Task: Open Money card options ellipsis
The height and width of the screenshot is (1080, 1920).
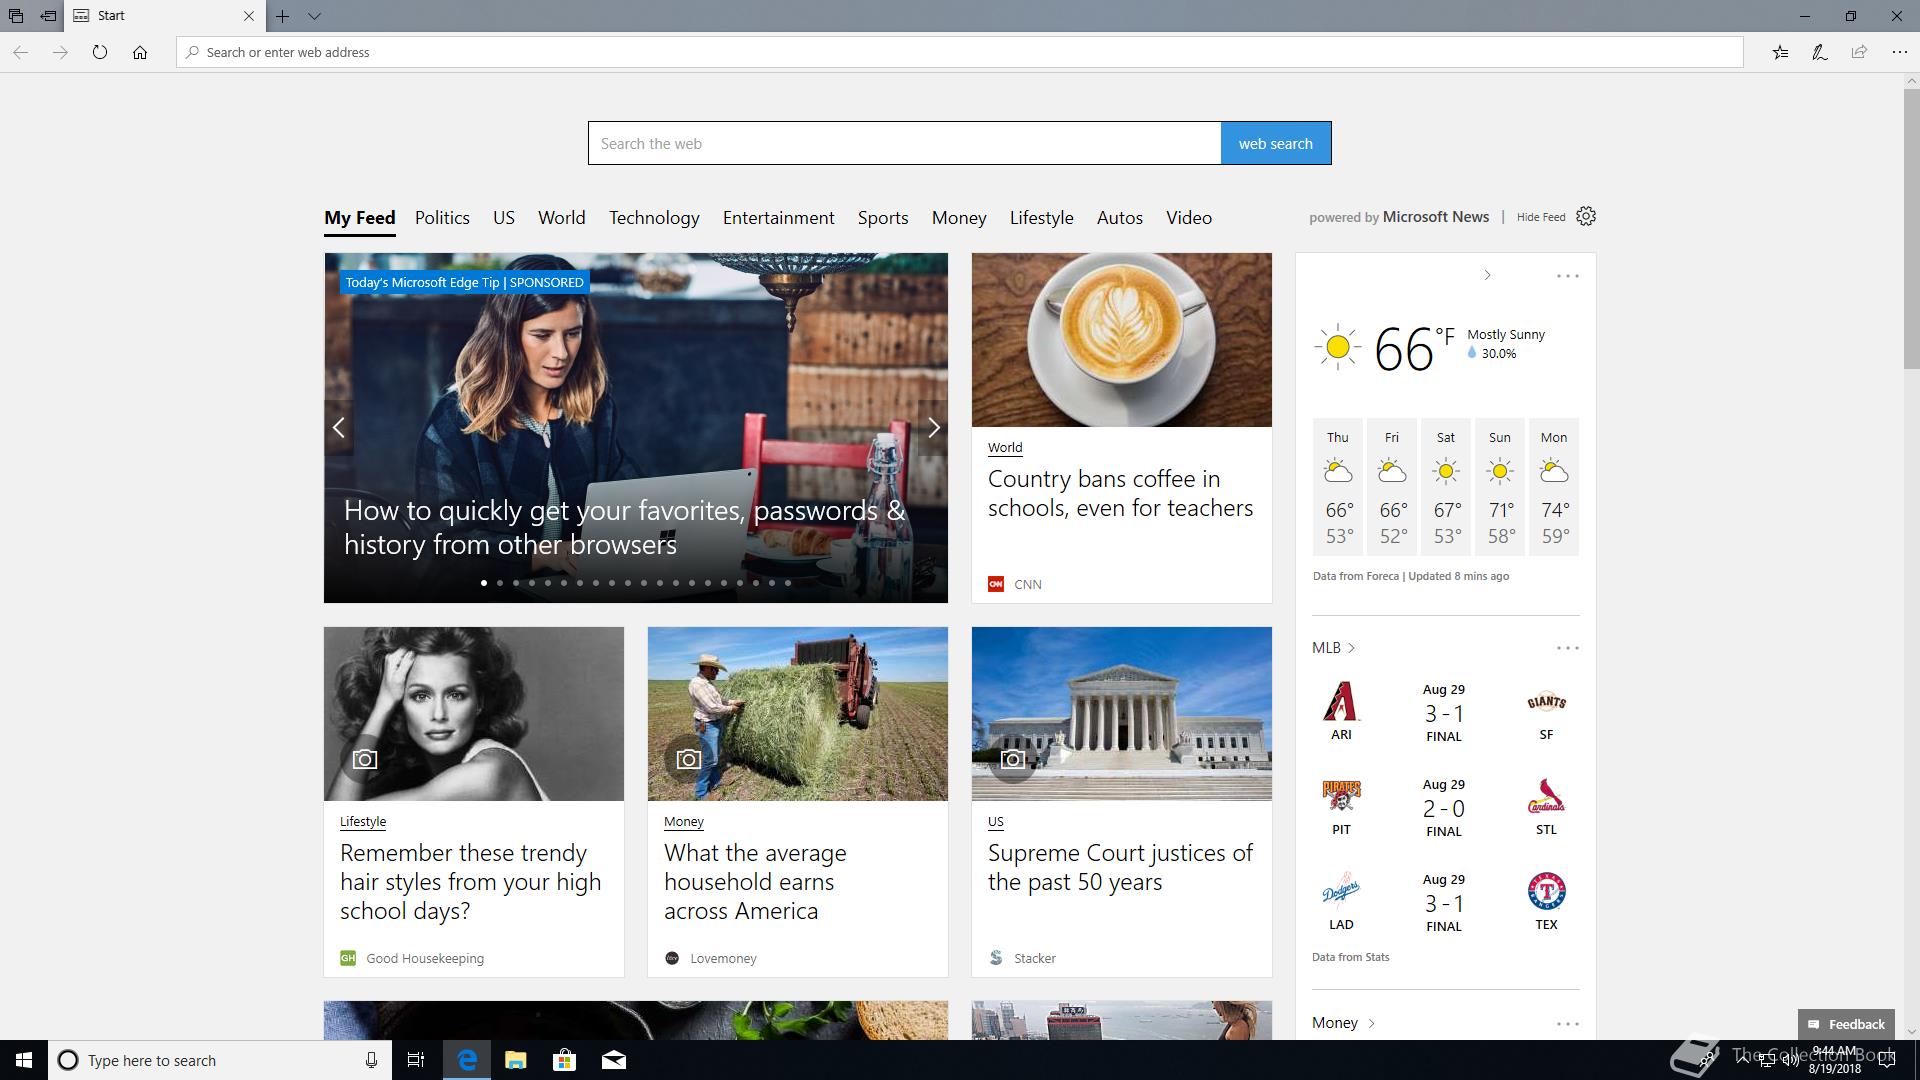Action: (x=1568, y=1024)
